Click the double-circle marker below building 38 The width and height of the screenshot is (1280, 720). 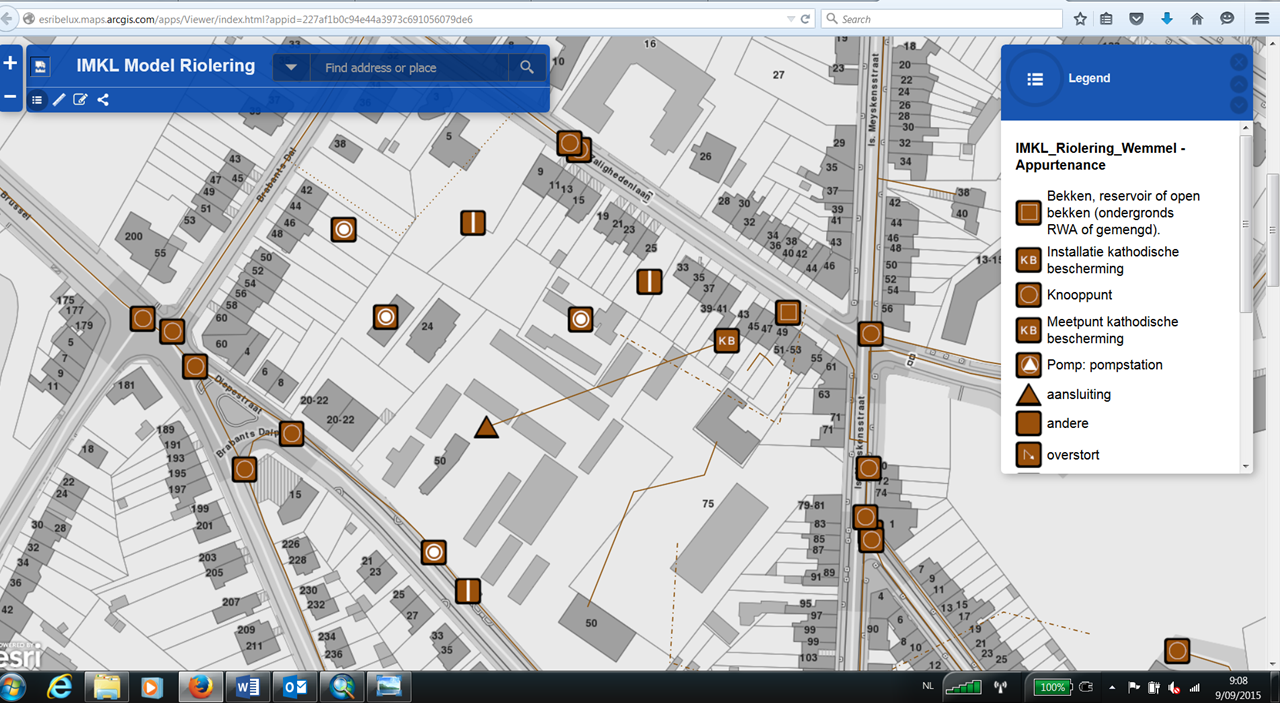tap(344, 230)
